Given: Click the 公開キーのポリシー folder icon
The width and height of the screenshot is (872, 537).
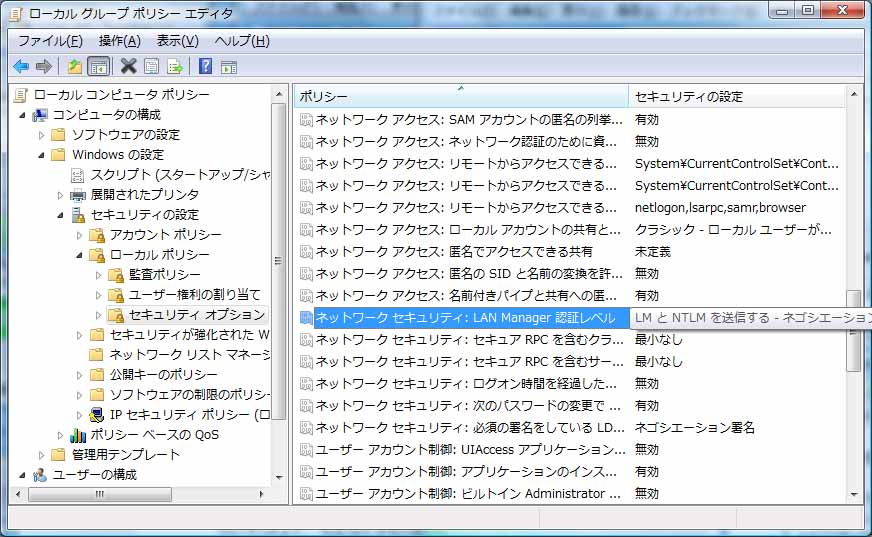Looking at the screenshot, I should pos(97,375).
